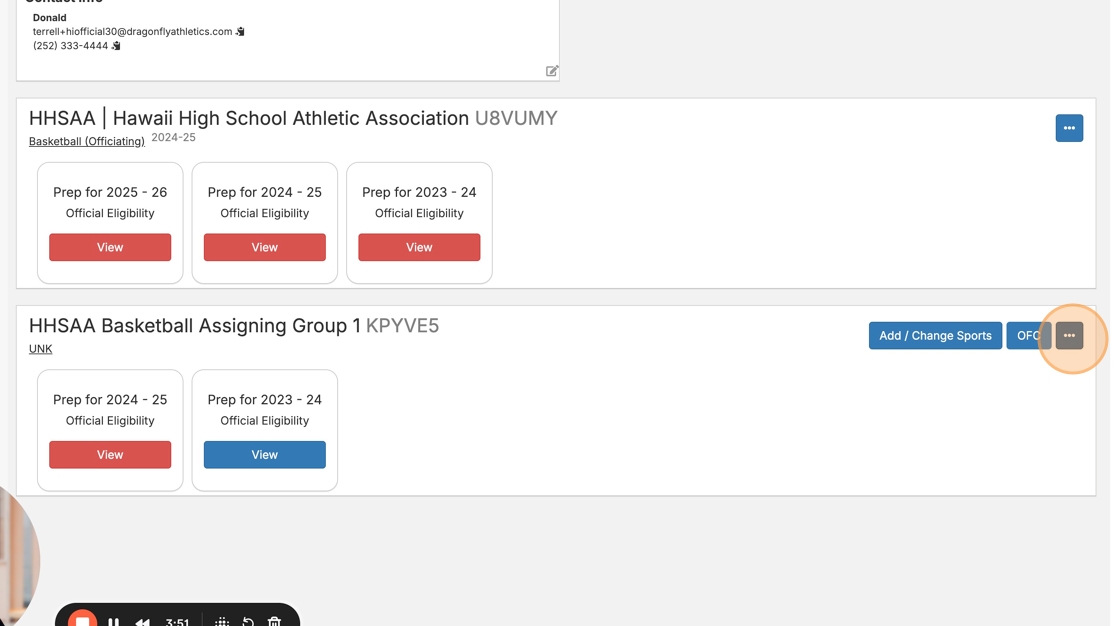Open the Basketball (Officiating) link
Viewport: 1120px width, 626px height.
[x=87, y=142]
